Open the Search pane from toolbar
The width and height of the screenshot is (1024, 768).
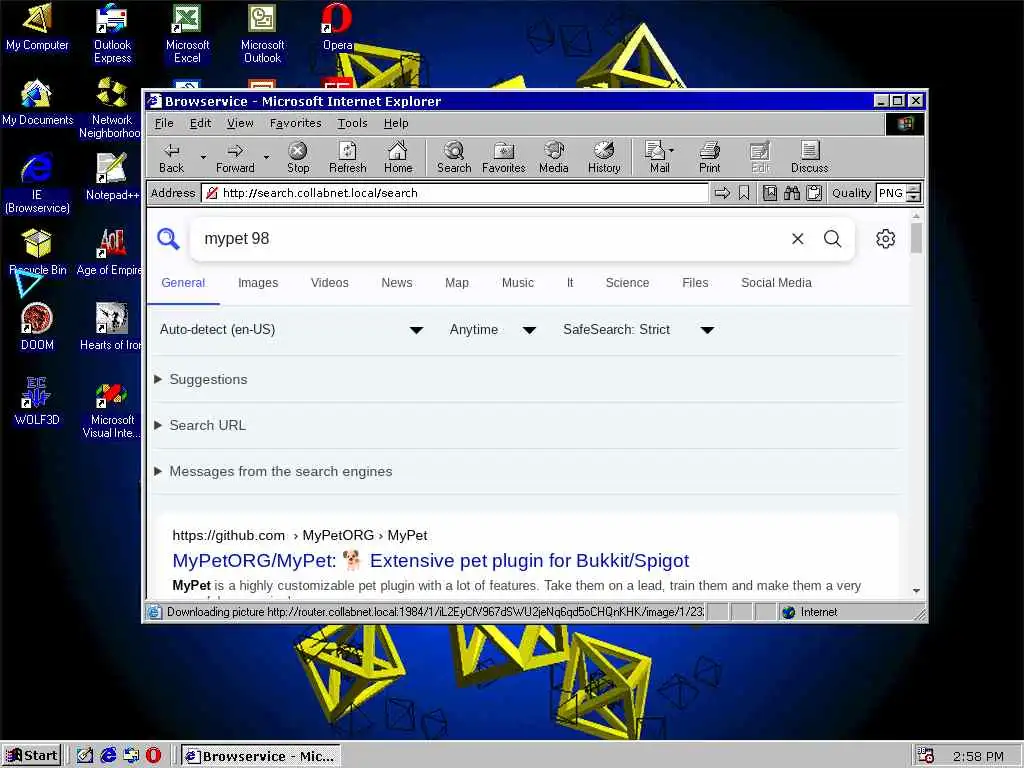coord(454,157)
